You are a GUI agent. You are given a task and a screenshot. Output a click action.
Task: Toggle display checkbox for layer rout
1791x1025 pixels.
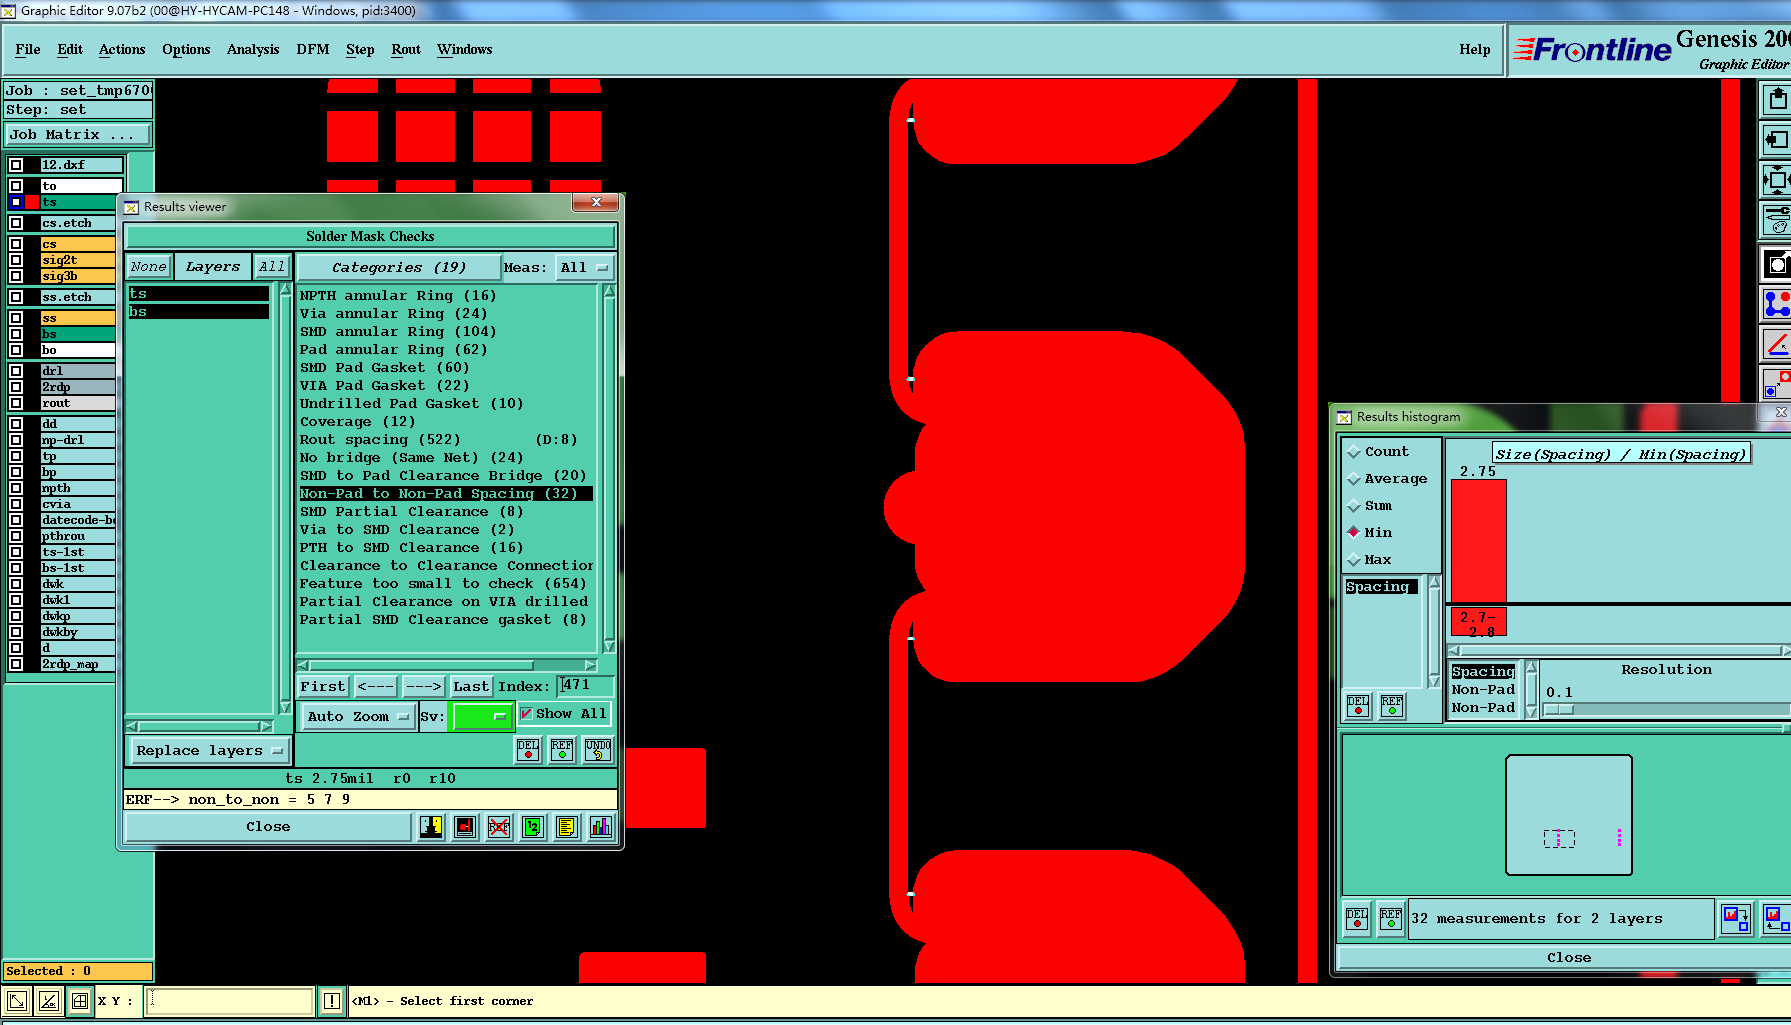[x=16, y=403]
